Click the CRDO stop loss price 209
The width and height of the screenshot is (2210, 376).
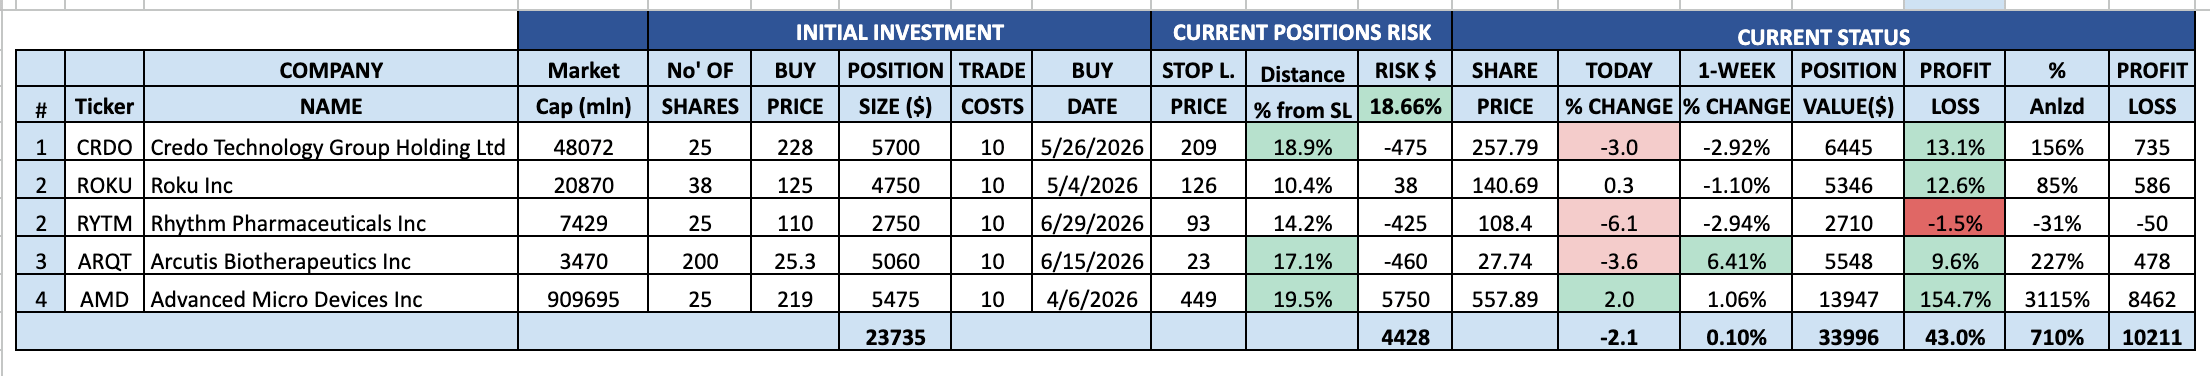click(1198, 147)
